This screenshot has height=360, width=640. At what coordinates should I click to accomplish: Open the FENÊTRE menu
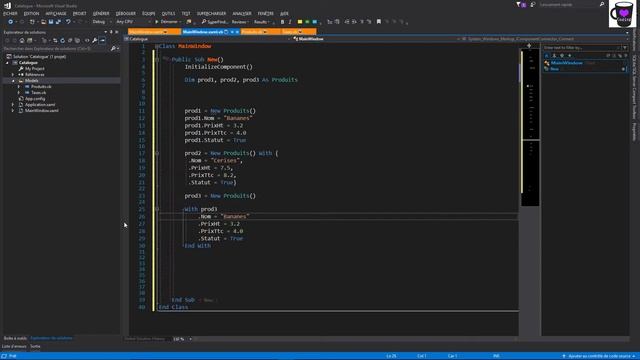[266, 13]
